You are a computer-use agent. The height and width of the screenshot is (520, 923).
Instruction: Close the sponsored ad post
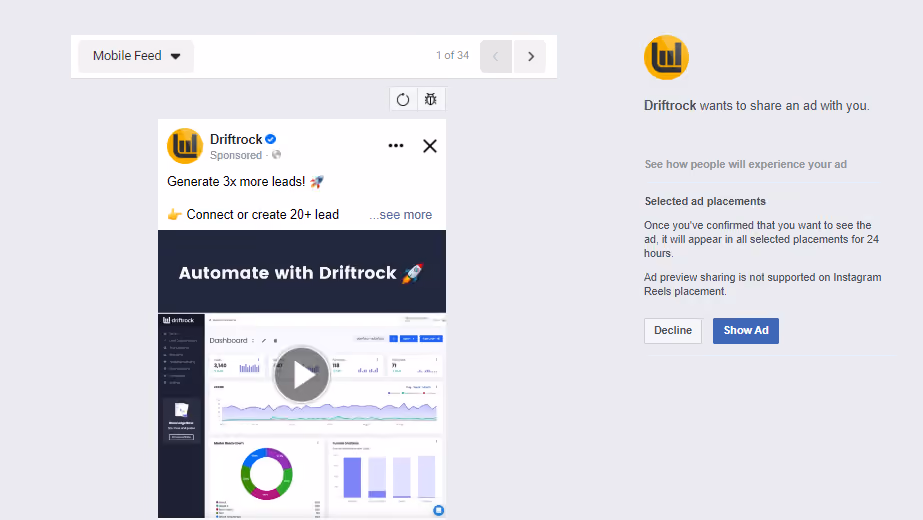(x=430, y=146)
